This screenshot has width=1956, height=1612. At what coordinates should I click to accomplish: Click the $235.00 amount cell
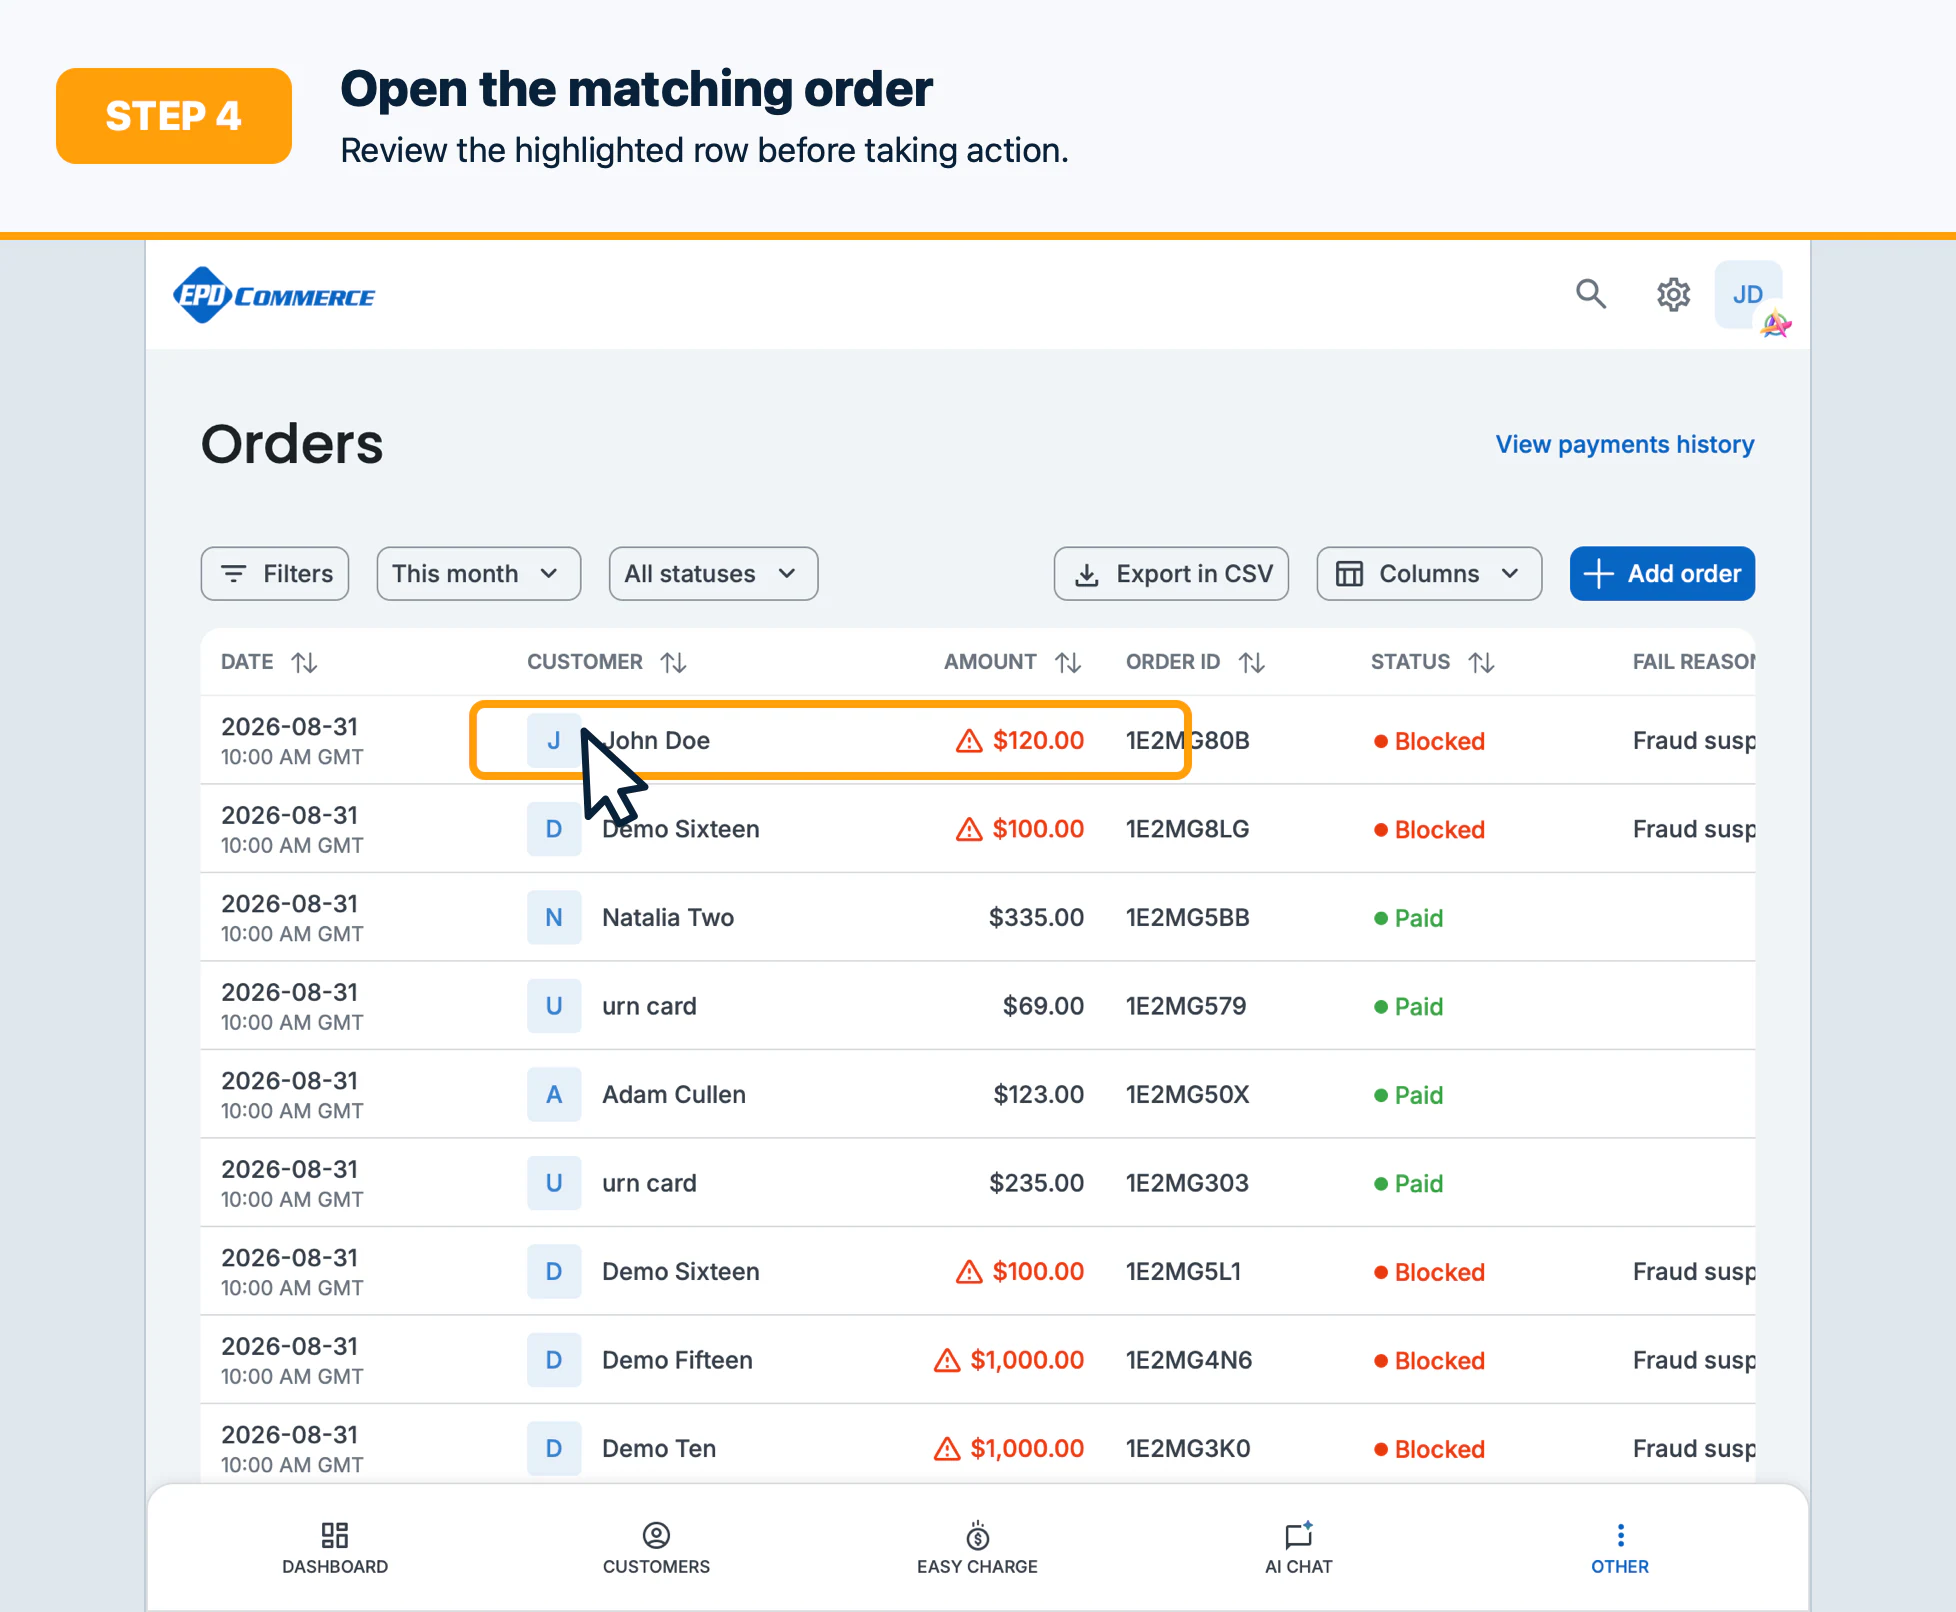pos(1036,1183)
